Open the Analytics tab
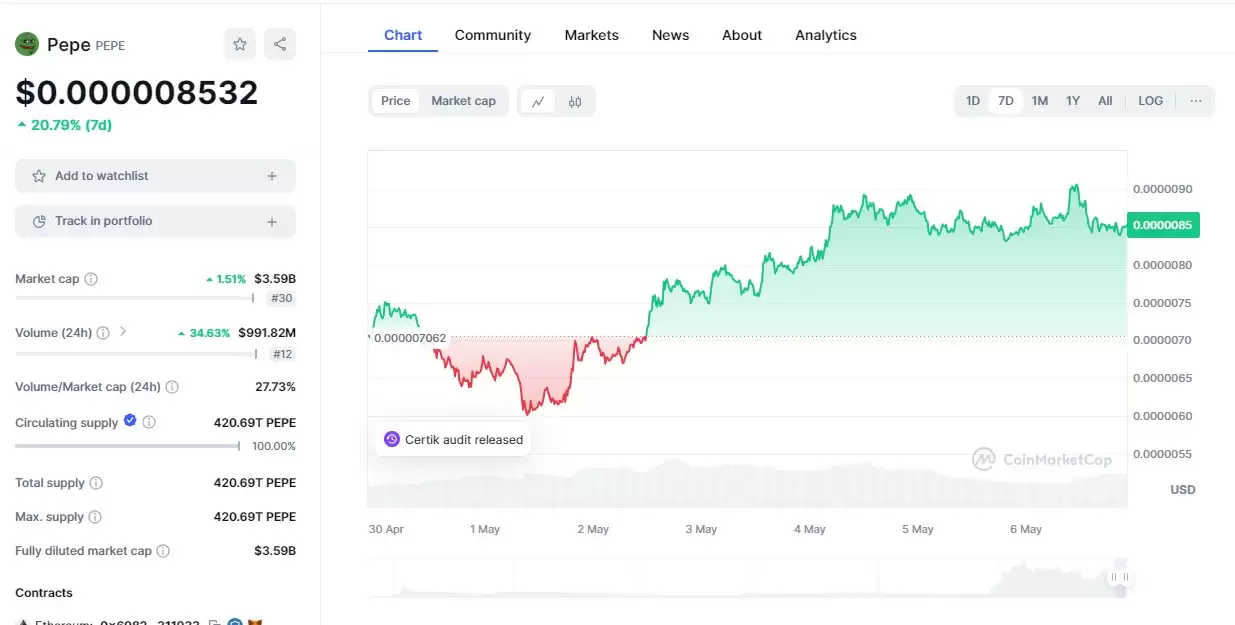Image resolution: width=1235 pixels, height=625 pixels. click(x=825, y=35)
